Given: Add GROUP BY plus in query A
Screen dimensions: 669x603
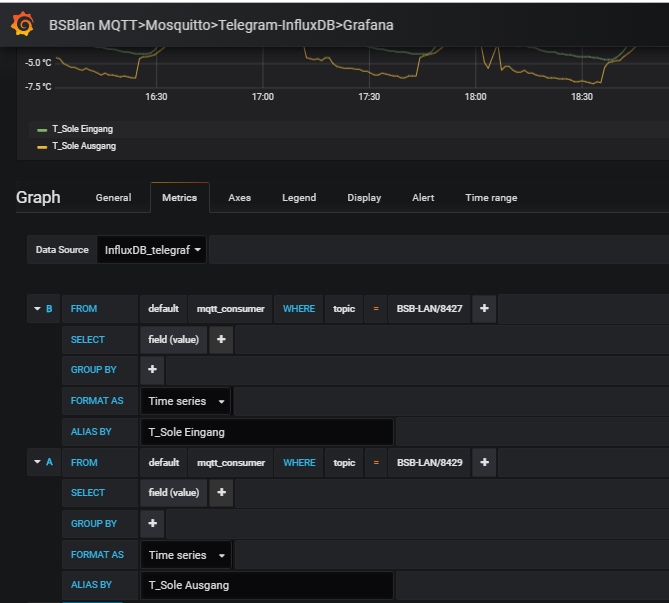Looking at the screenshot, I should click(x=152, y=523).
